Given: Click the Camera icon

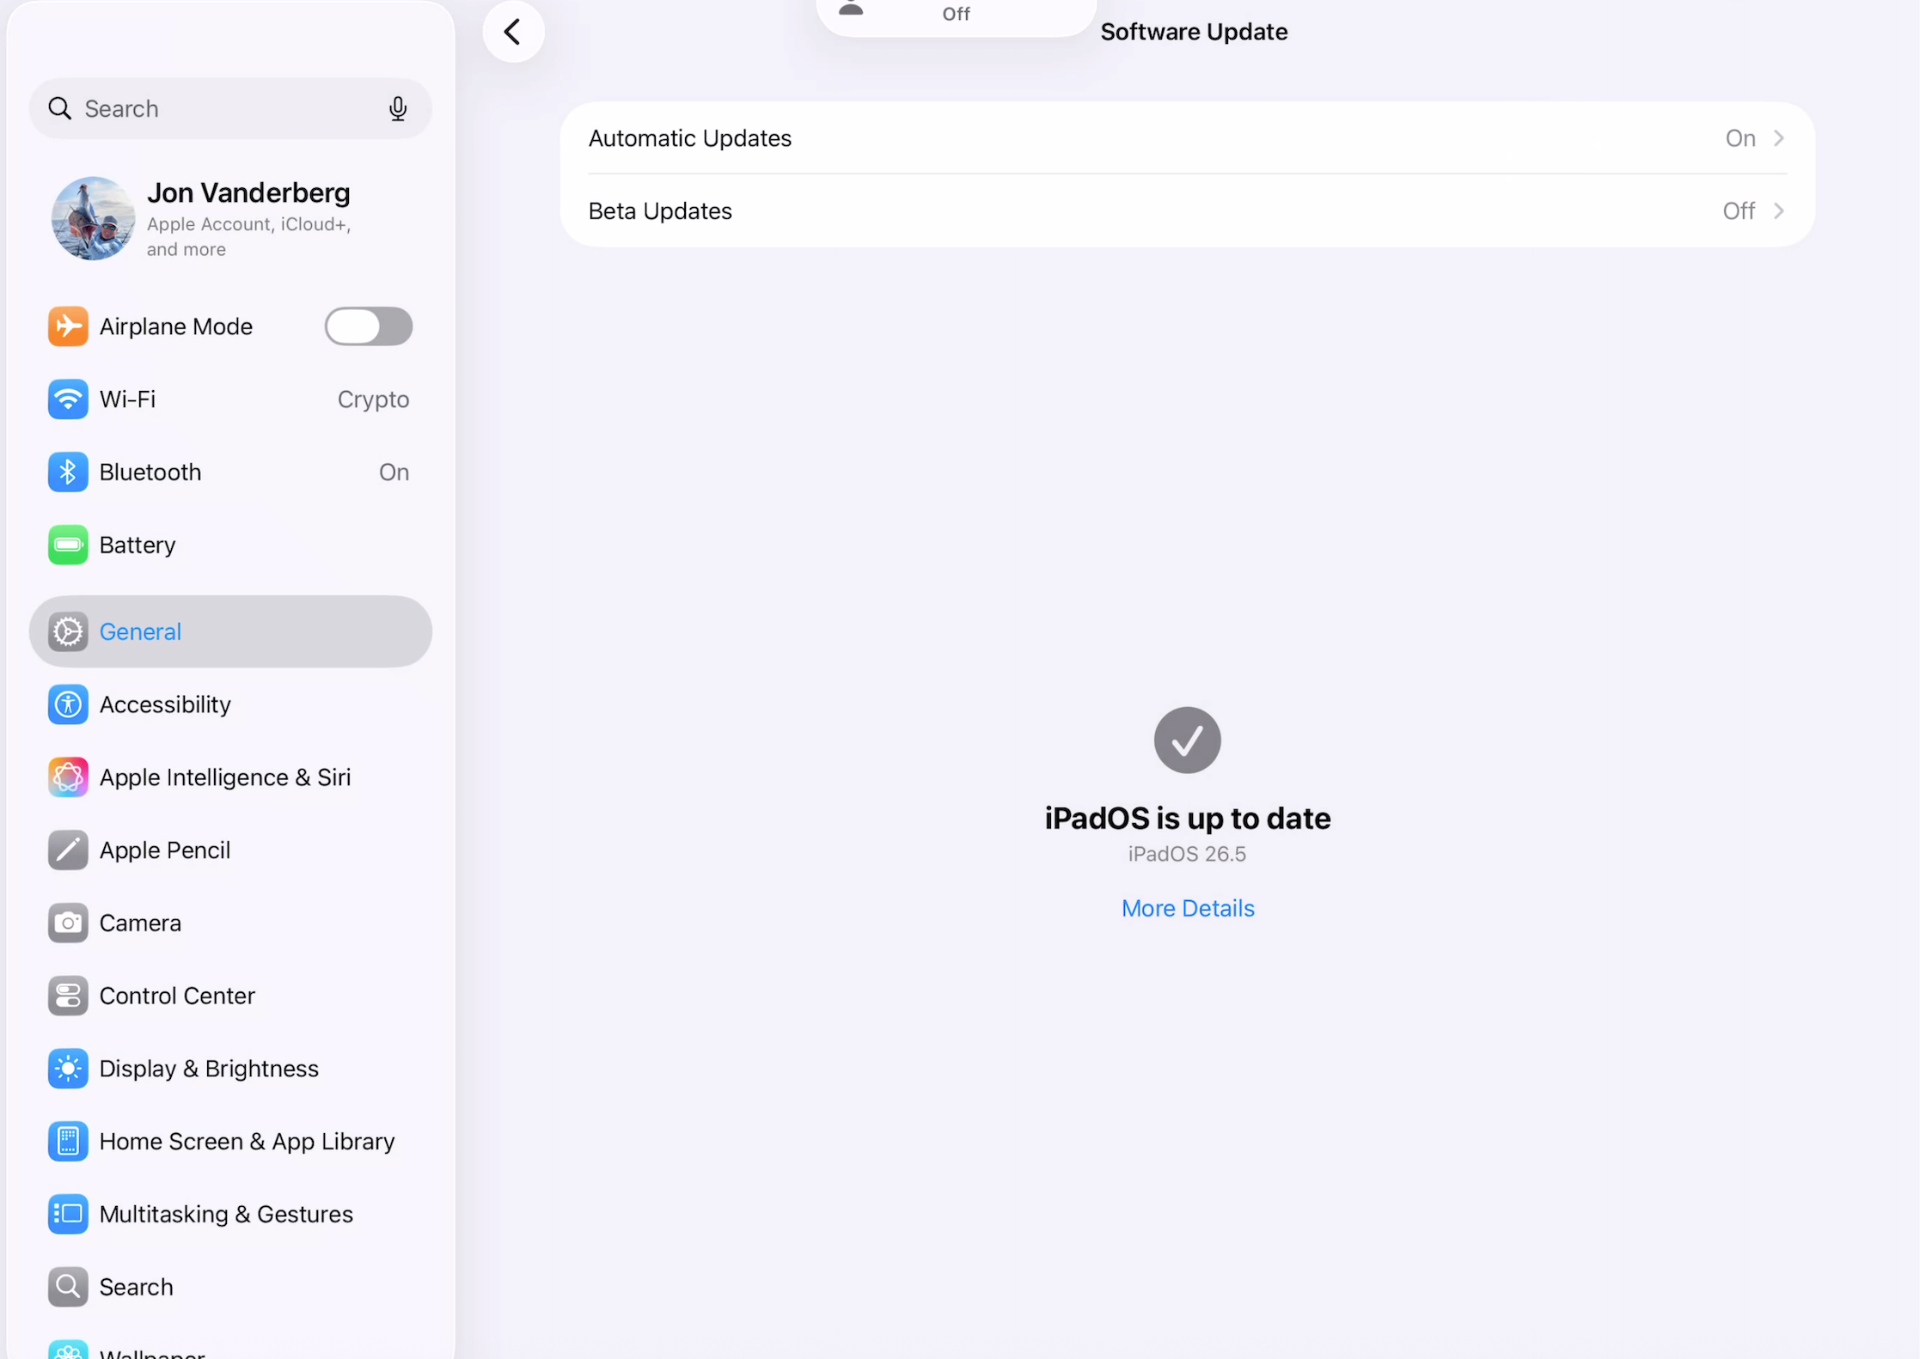Looking at the screenshot, I should (68, 923).
